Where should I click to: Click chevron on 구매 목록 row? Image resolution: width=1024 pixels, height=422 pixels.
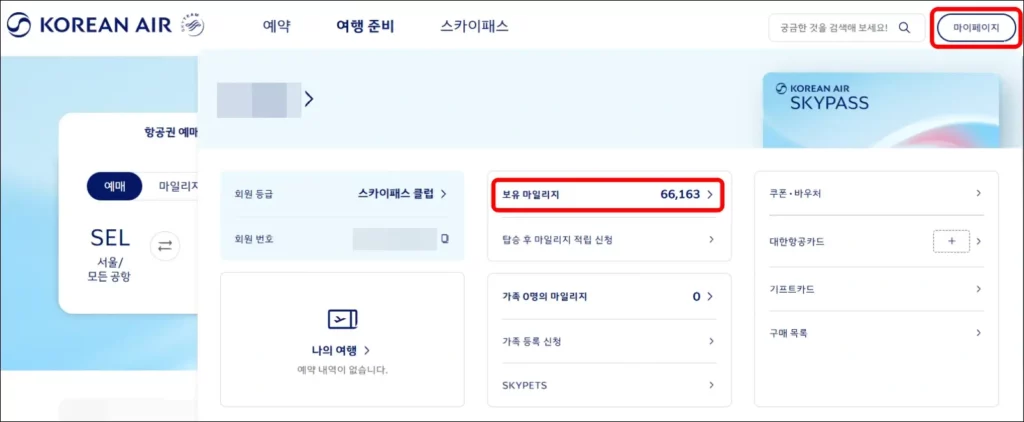click(x=978, y=333)
